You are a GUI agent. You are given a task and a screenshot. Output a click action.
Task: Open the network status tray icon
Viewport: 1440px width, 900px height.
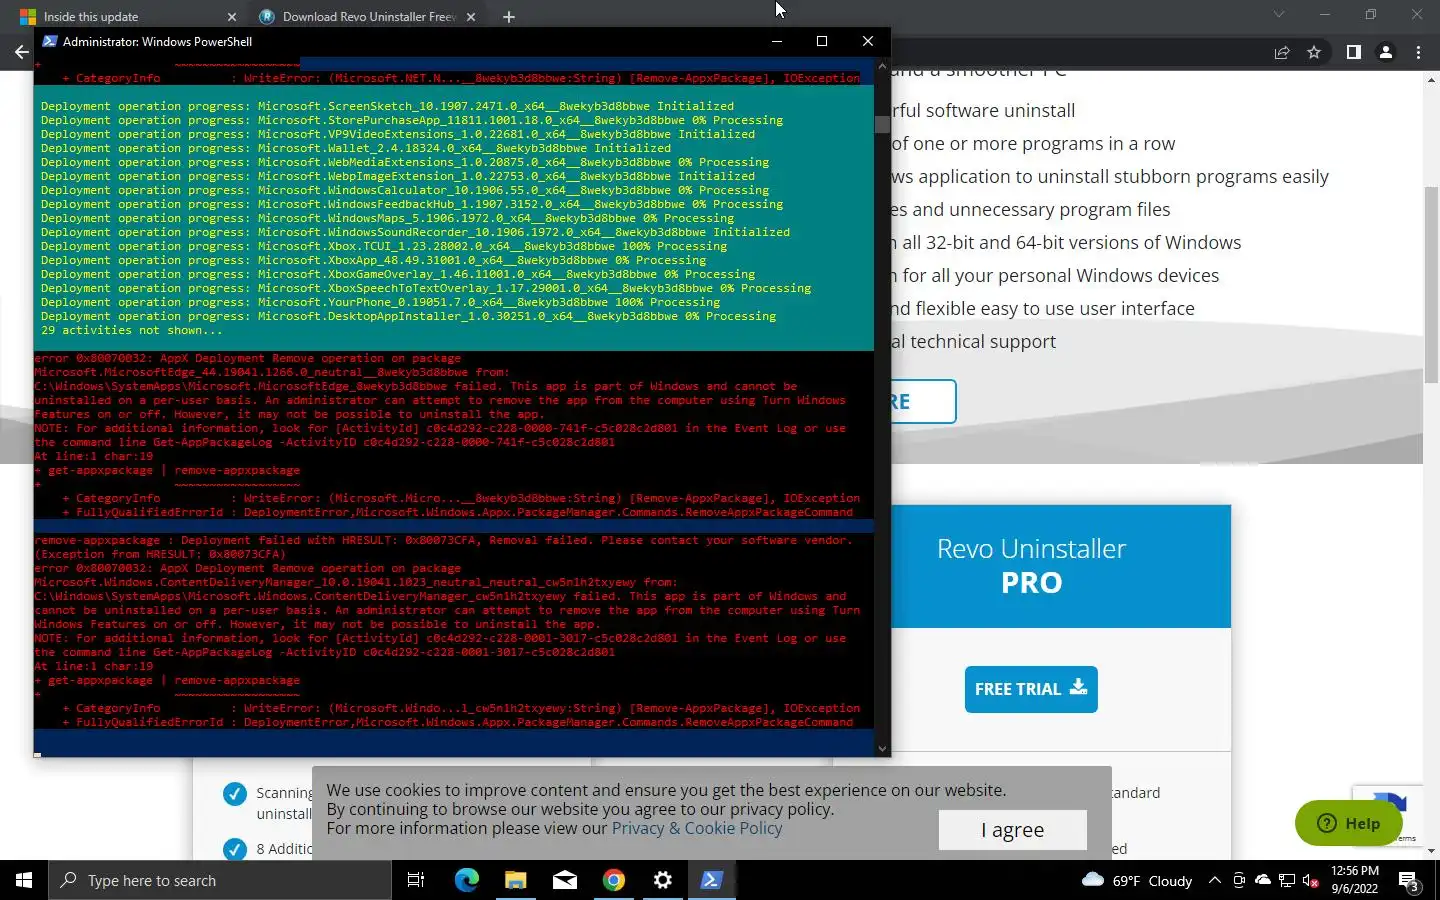(1287, 880)
